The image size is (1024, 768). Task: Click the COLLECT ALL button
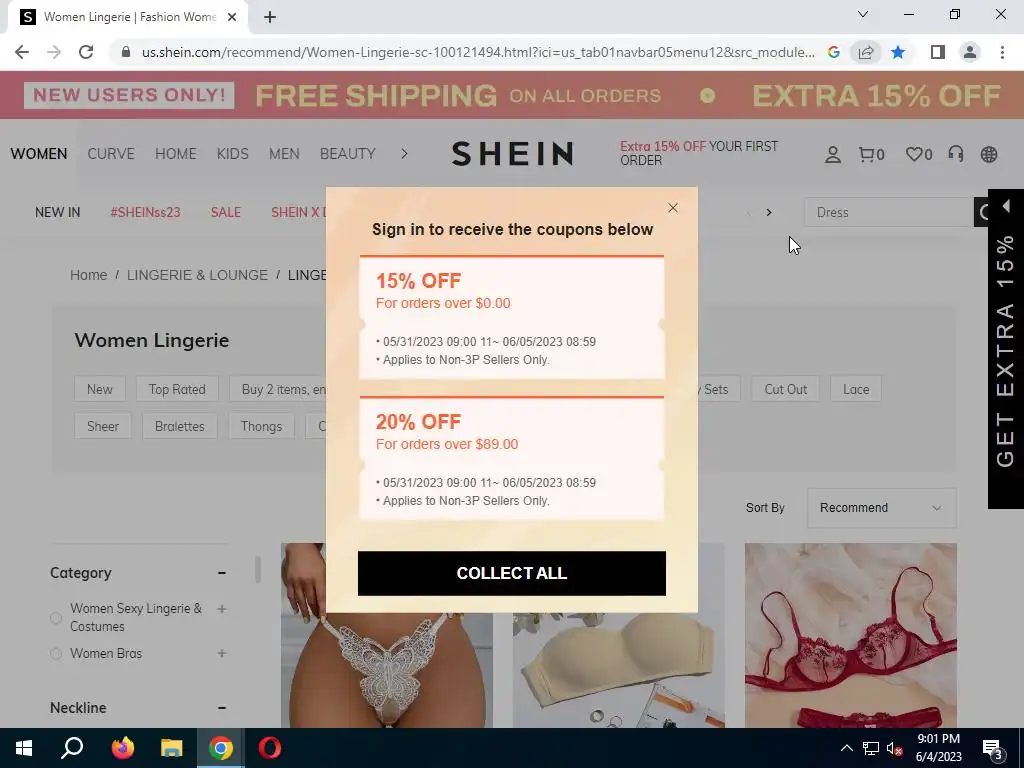tap(512, 573)
